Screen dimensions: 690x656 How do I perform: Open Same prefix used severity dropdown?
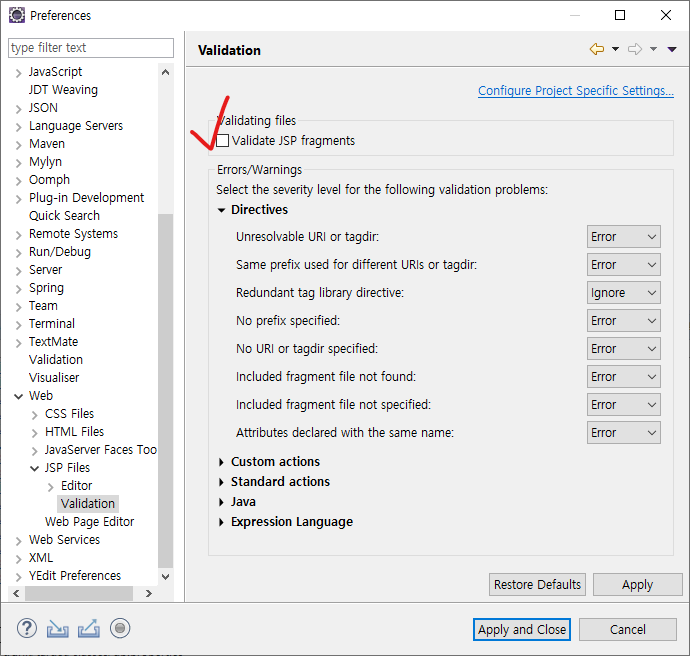pos(624,265)
